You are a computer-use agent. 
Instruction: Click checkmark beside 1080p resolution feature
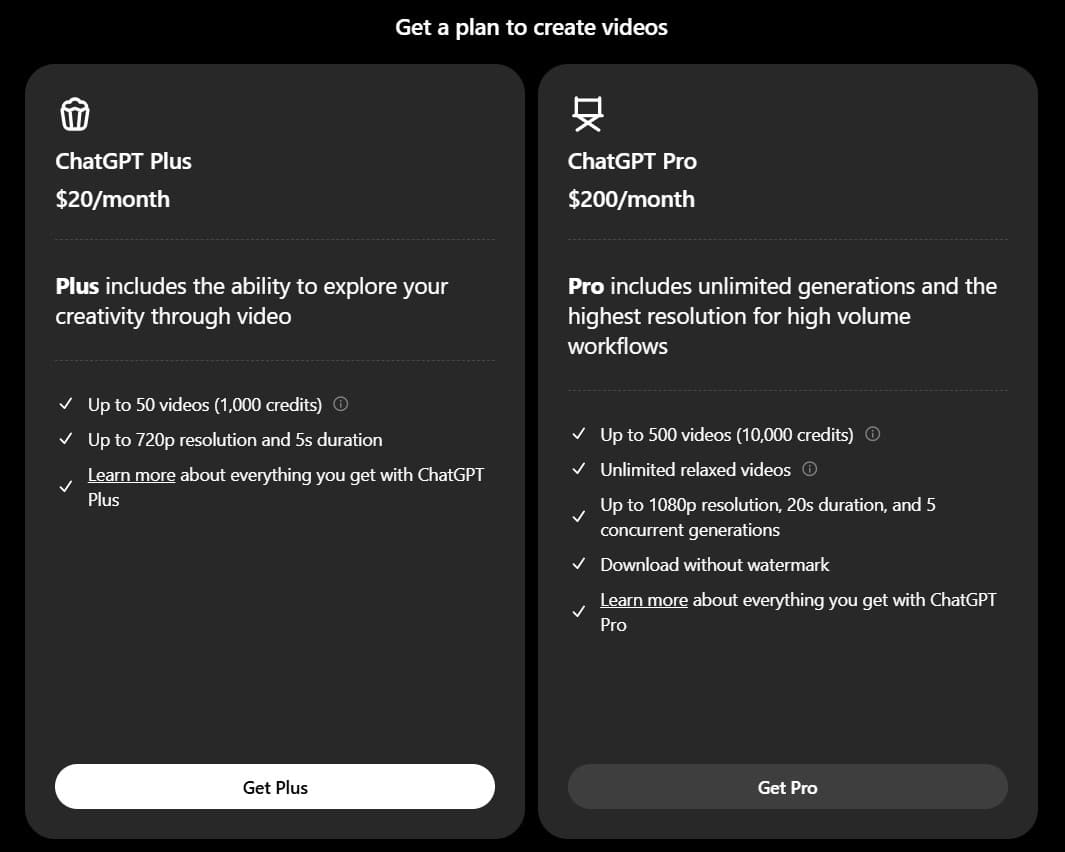tap(578, 517)
